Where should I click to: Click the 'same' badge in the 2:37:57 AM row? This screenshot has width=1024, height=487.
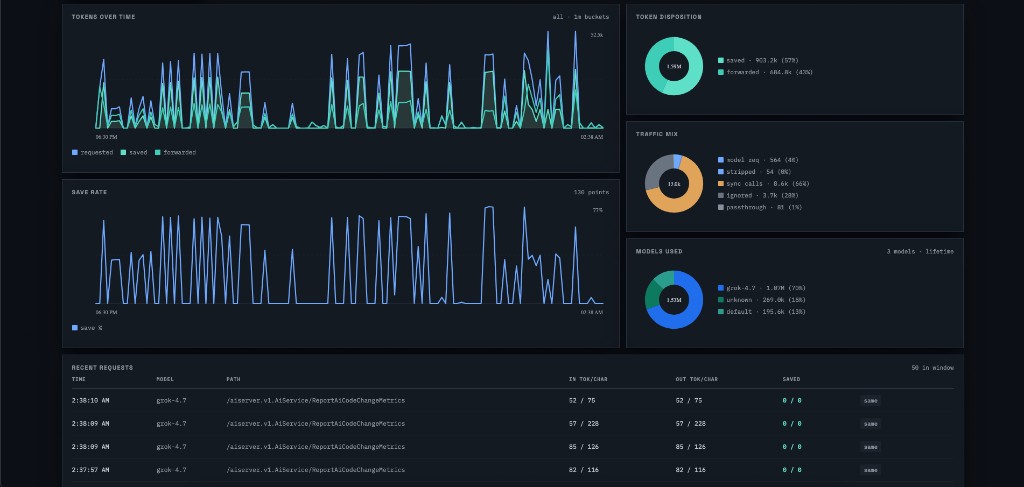[870, 470]
